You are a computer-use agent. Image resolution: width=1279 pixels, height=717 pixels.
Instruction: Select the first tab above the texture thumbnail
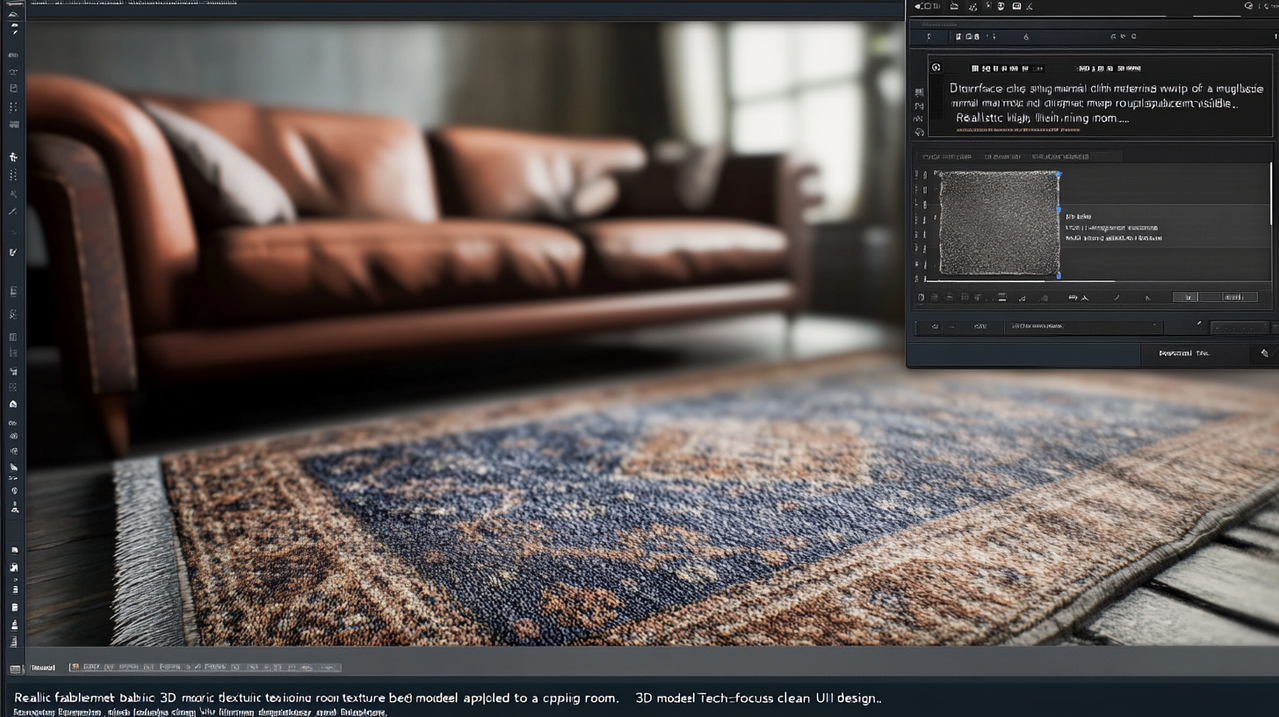pyautogui.click(x=947, y=157)
